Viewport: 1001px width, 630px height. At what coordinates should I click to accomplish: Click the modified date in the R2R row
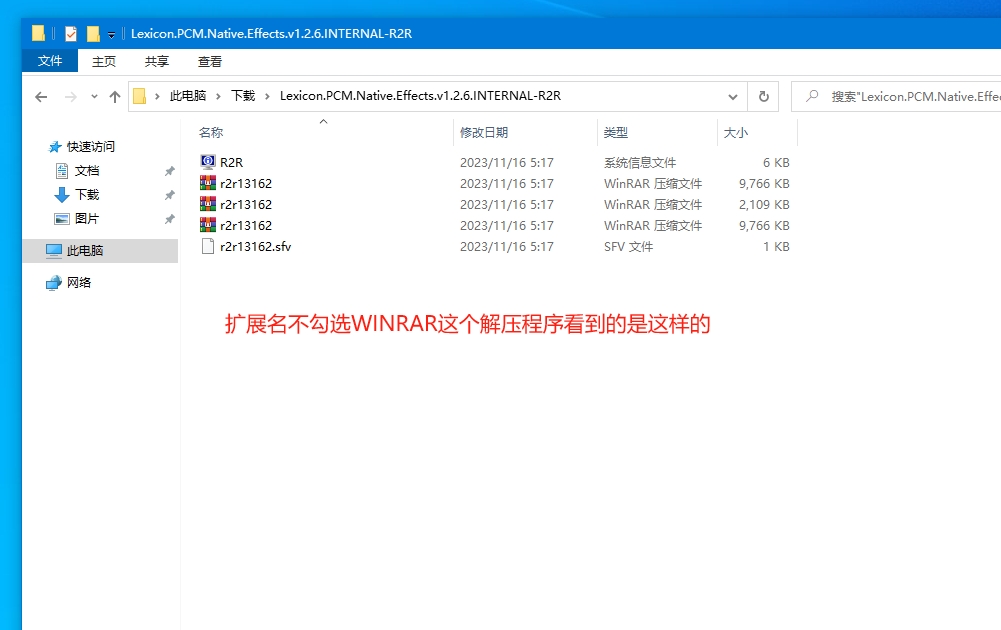(507, 163)
